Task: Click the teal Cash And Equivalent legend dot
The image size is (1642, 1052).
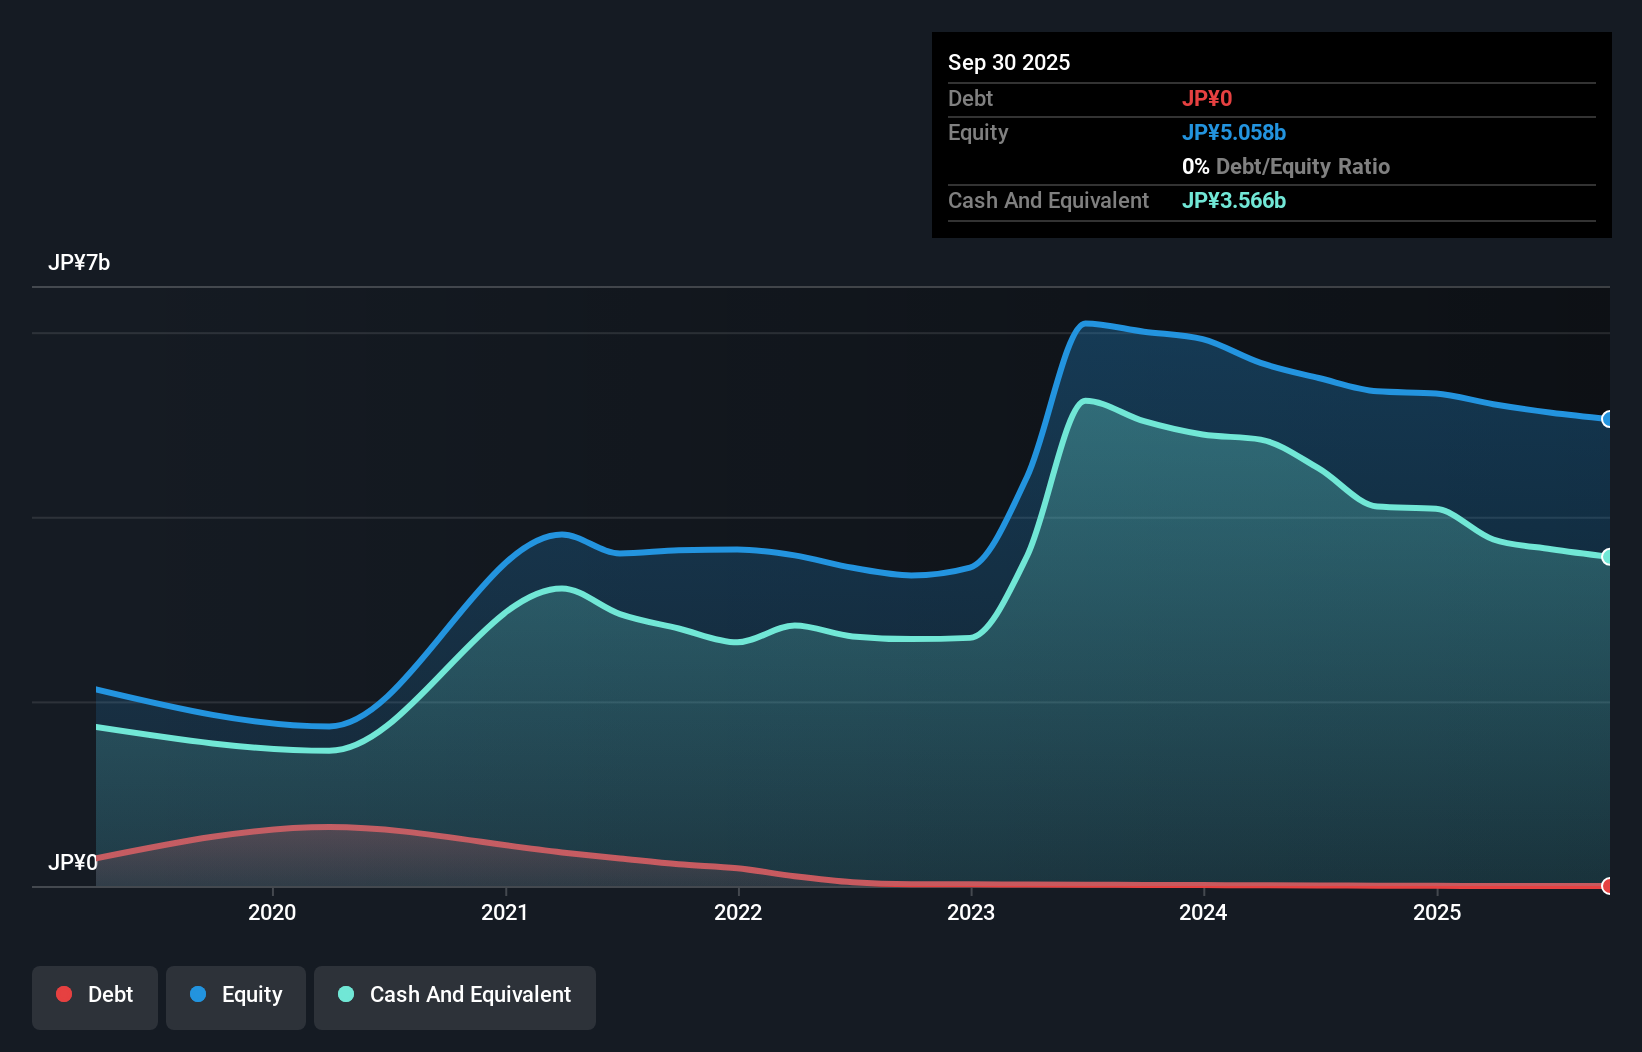Action: [345, 994]
